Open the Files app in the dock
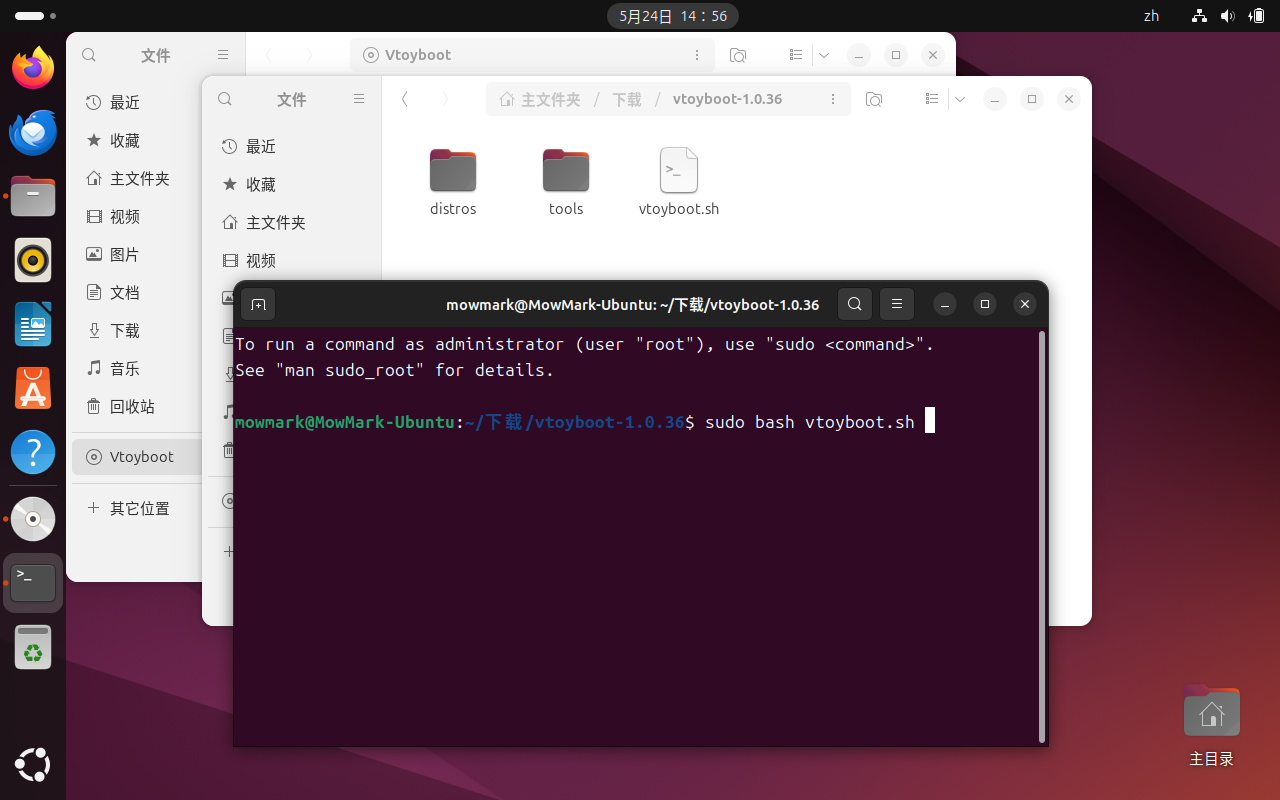The width and height of the screenshot is (1280, 800). pyautogui.click(x=33, y=196)
